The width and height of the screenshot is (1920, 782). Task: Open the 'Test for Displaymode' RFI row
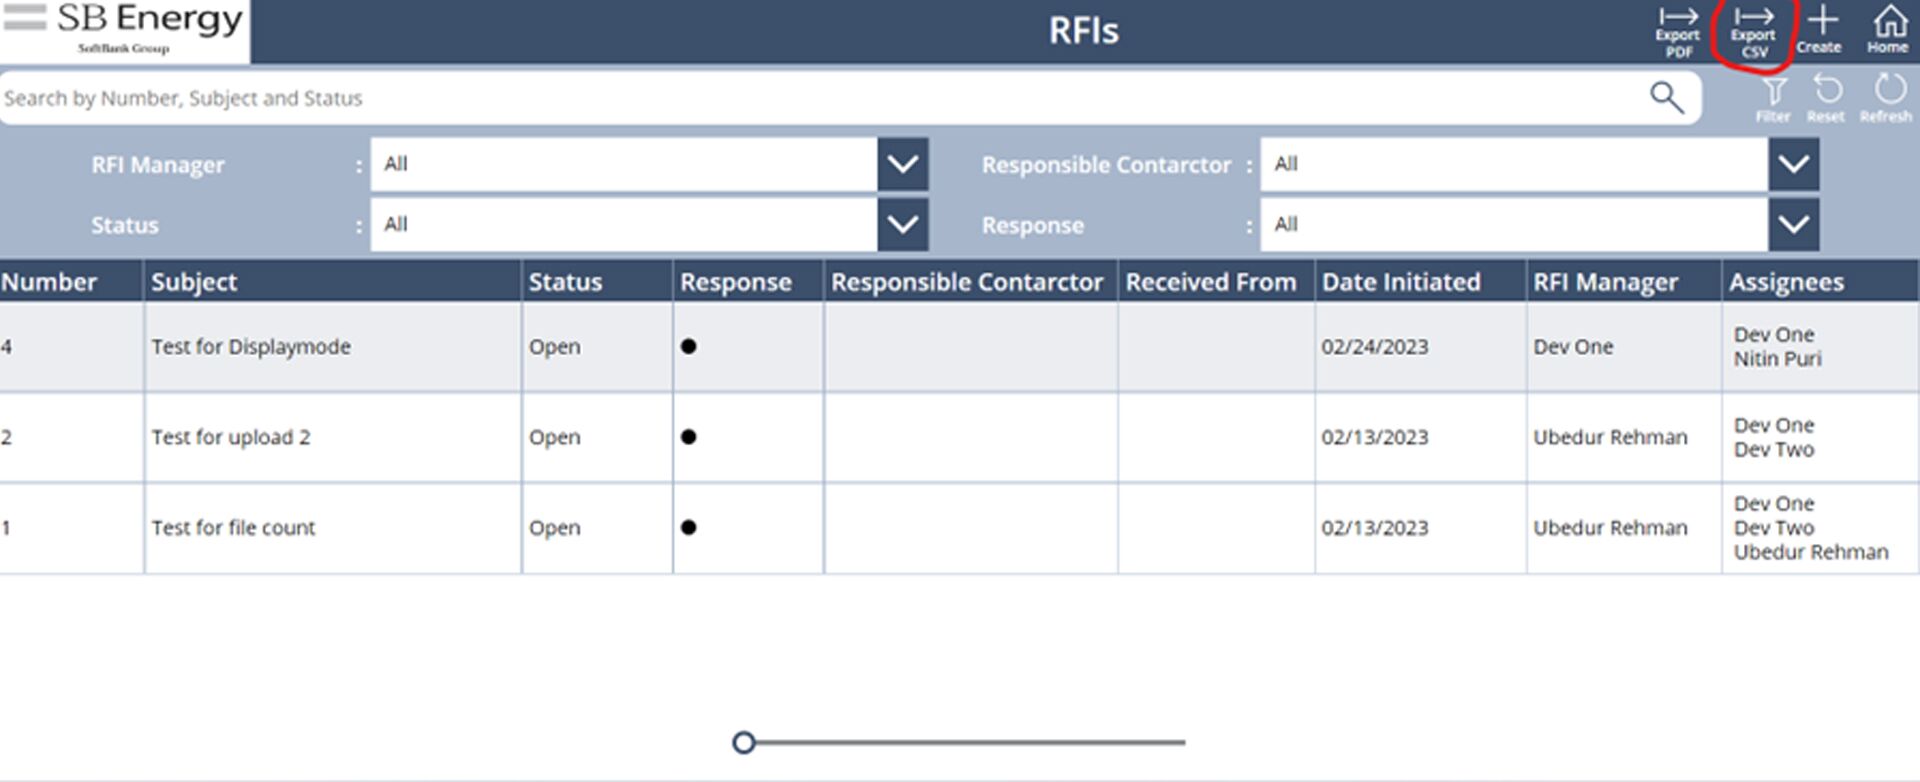(x=251, y=347)
